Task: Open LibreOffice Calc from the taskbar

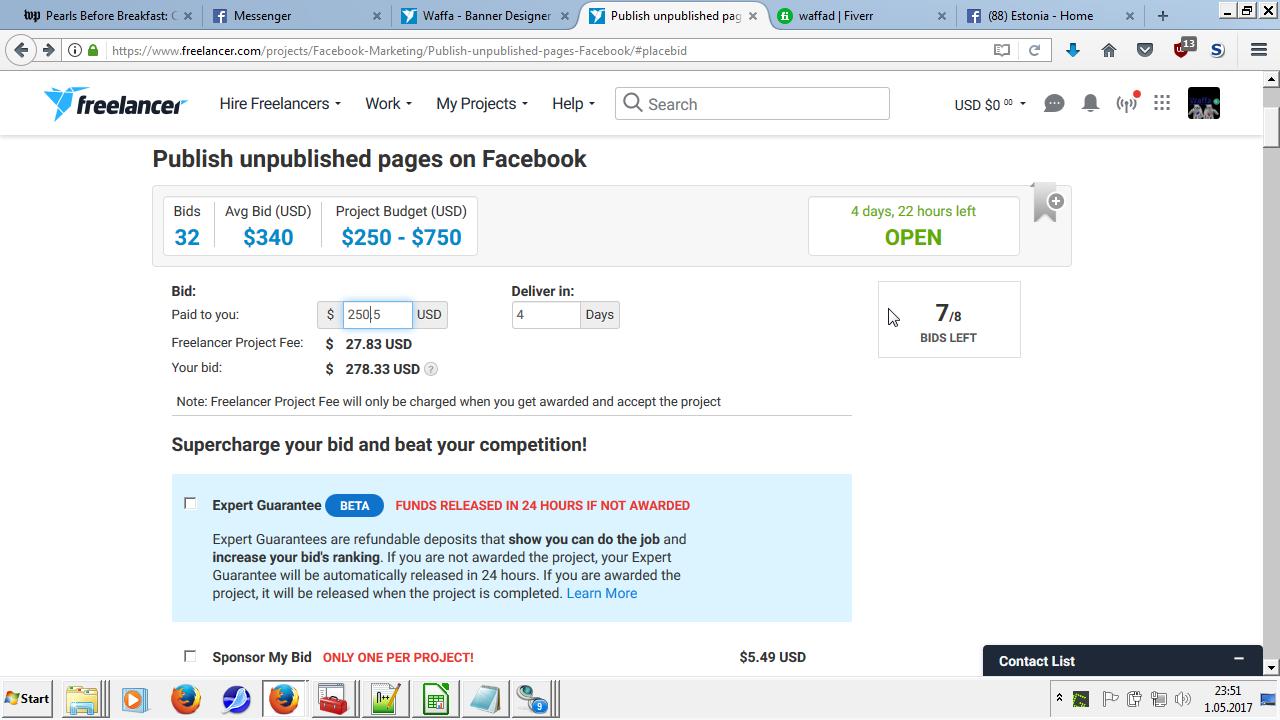Action: [x=435, y=699]
